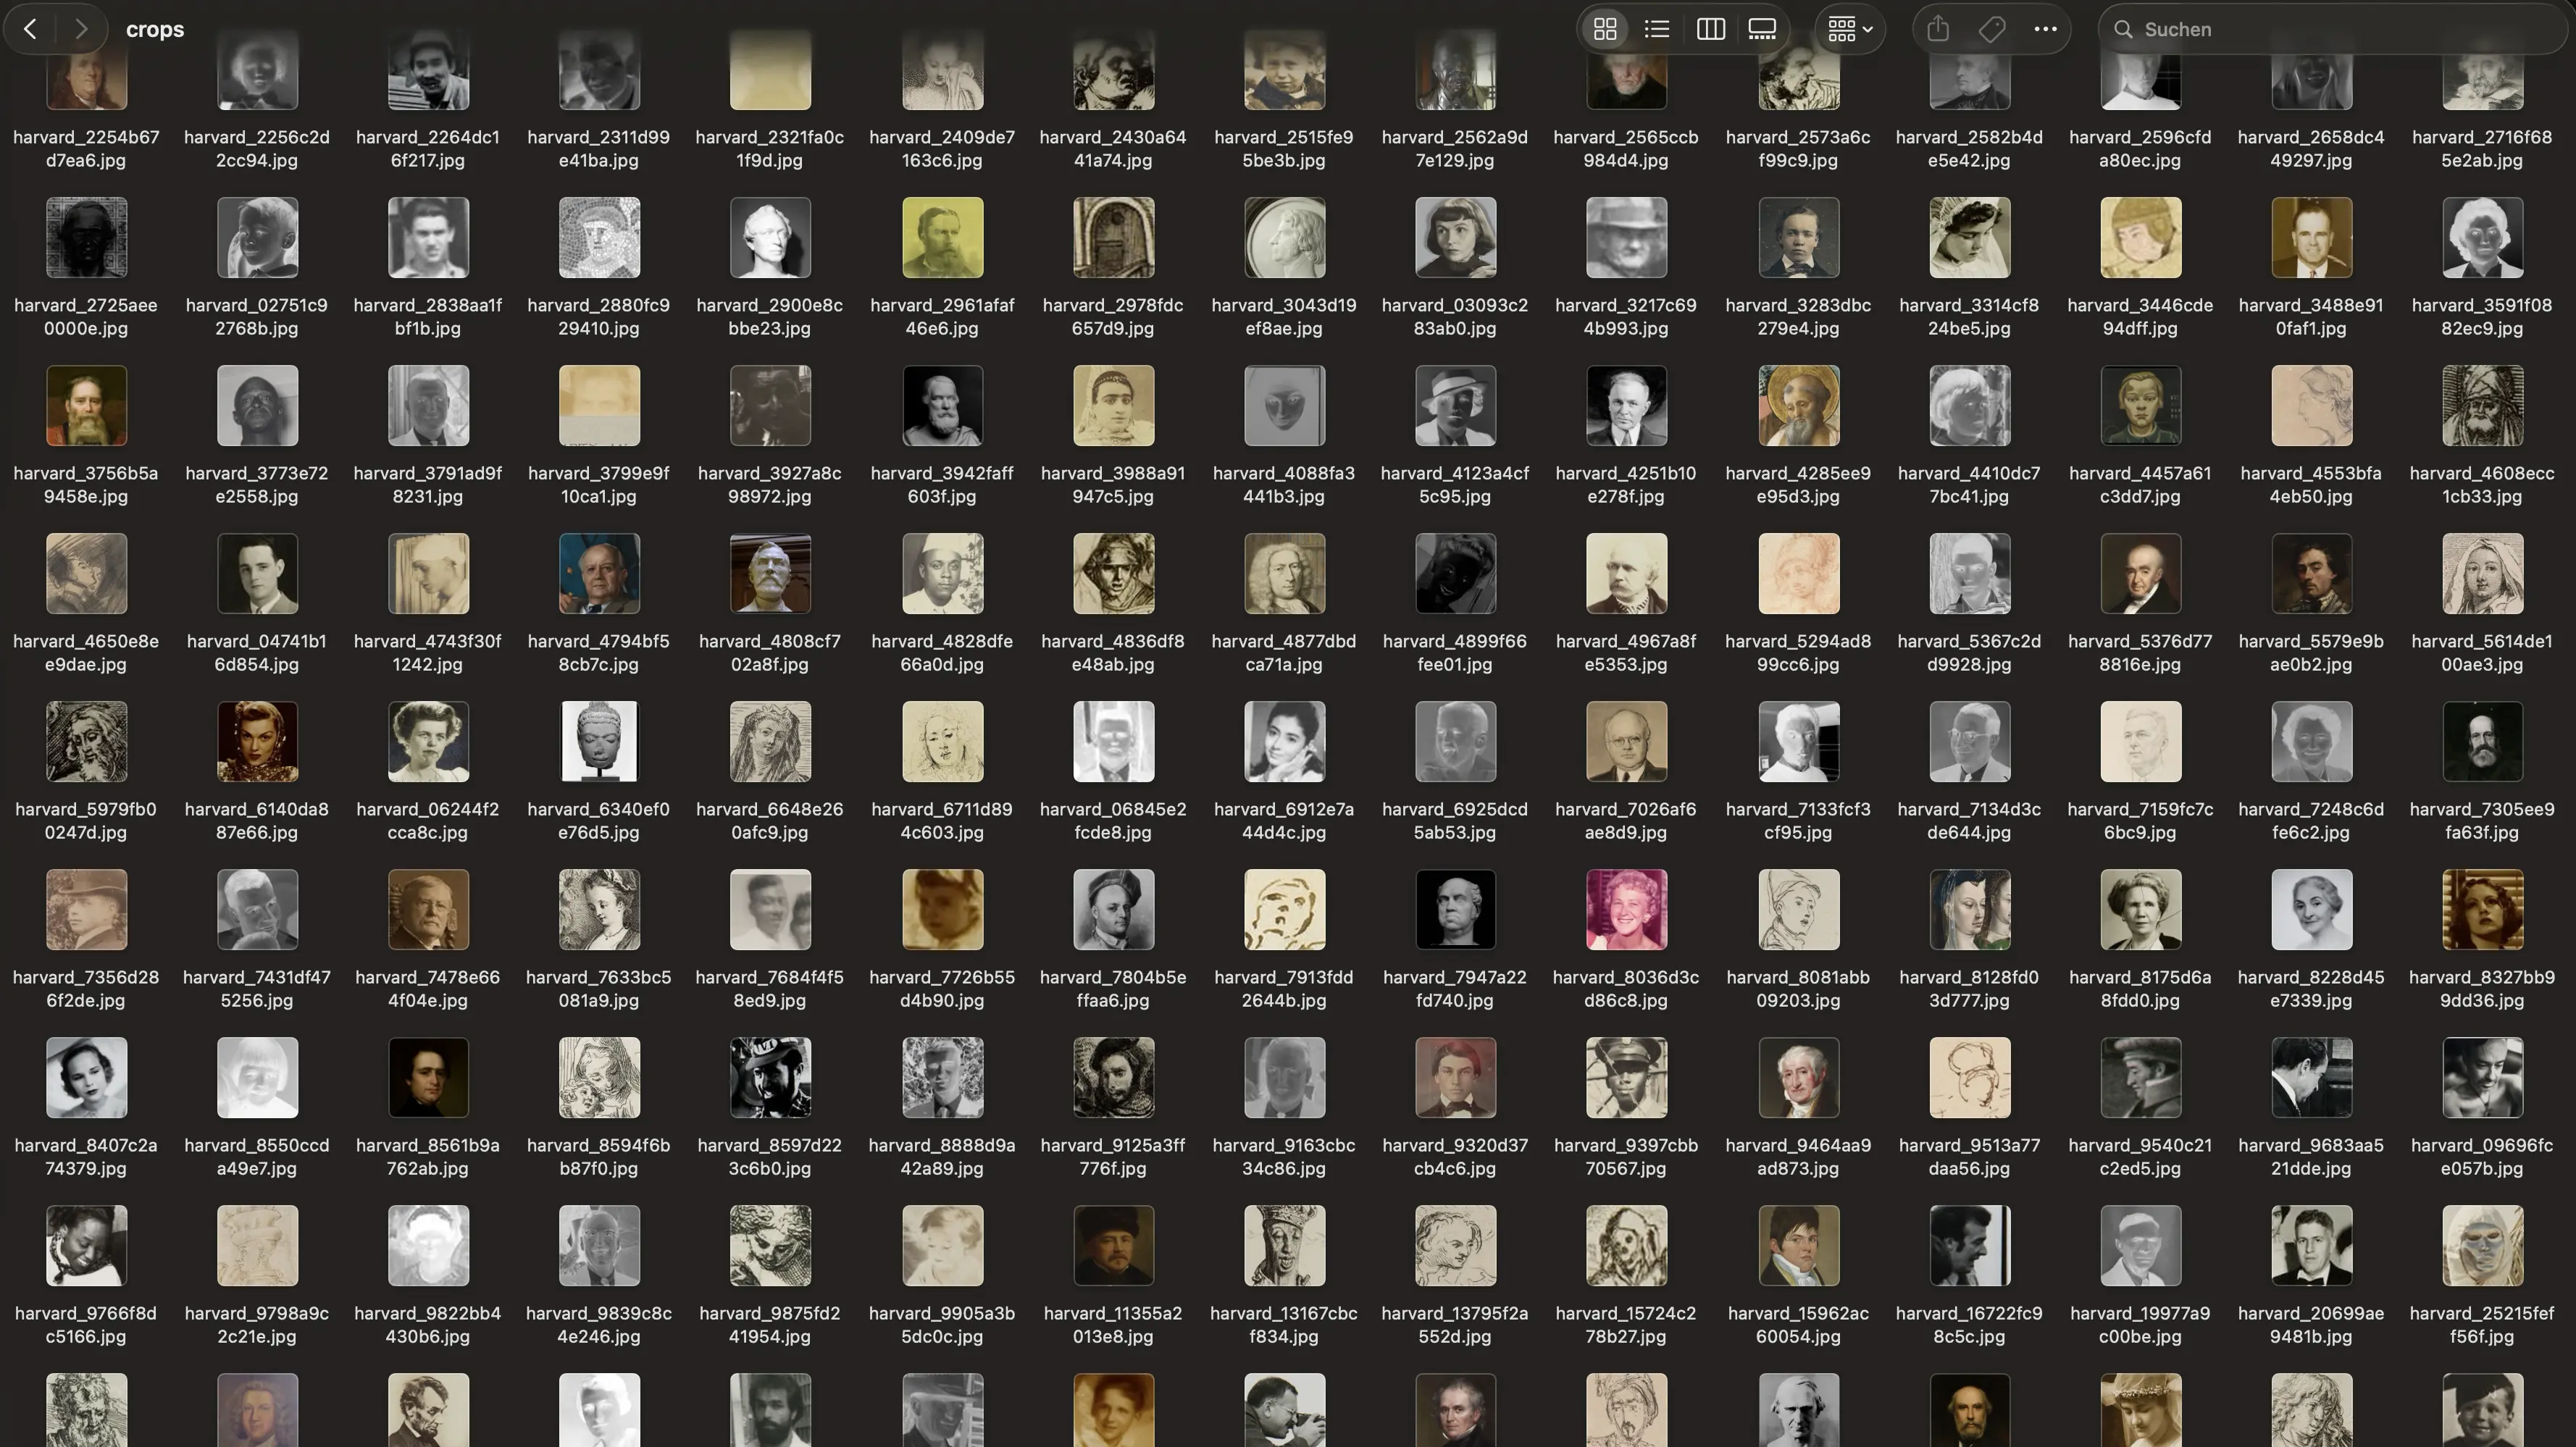The height and width of the screenshot is (1447, 2576).
Task: Select the harvard_4808cf702a8f.jpg thumbnail
Action: (x=770, y=573)
